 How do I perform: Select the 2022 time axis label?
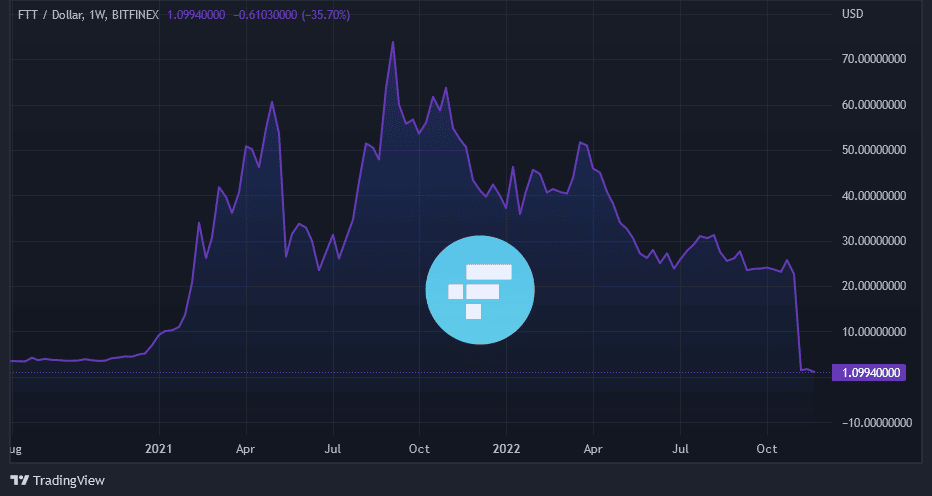[507, 448]
